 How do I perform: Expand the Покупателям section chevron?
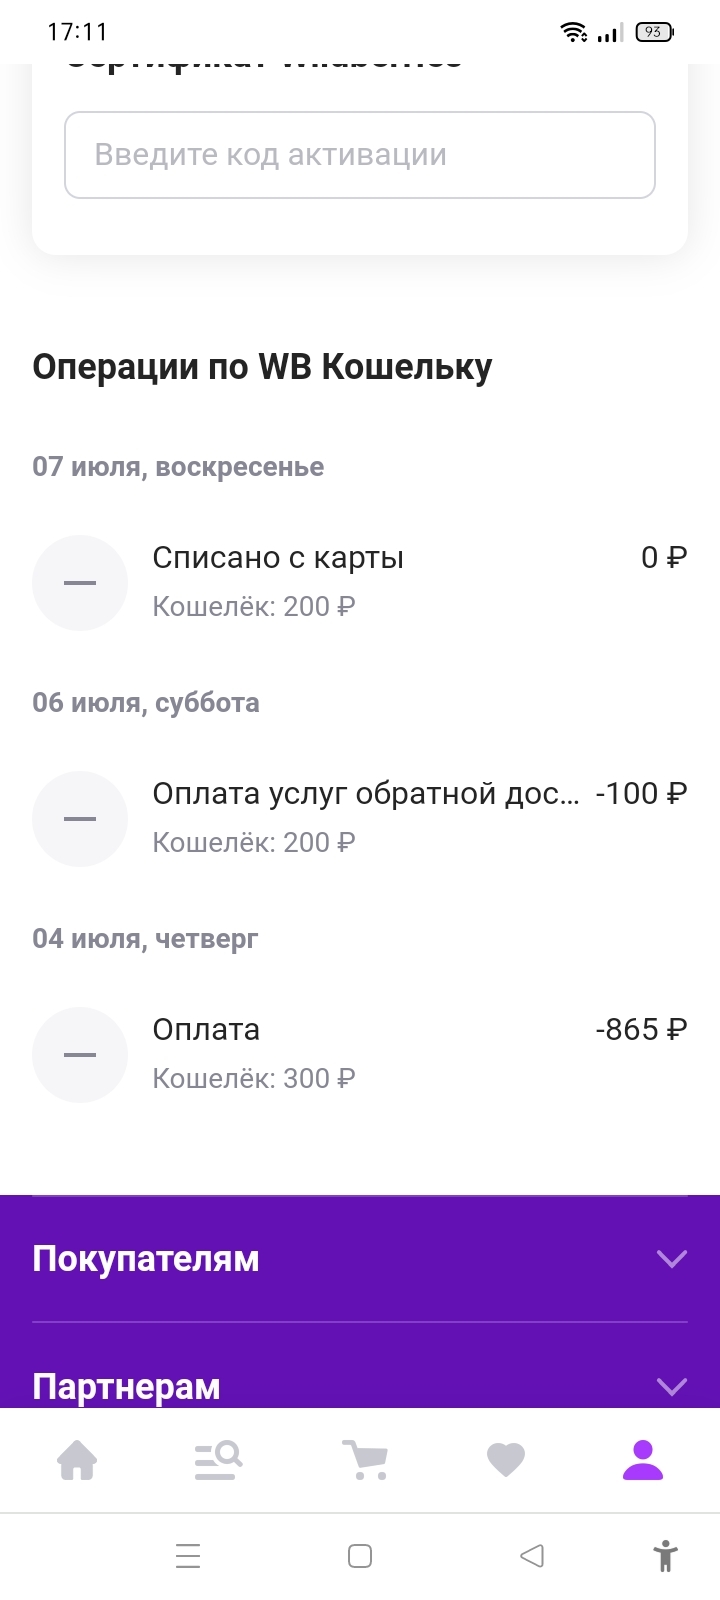click(672, 1259)
